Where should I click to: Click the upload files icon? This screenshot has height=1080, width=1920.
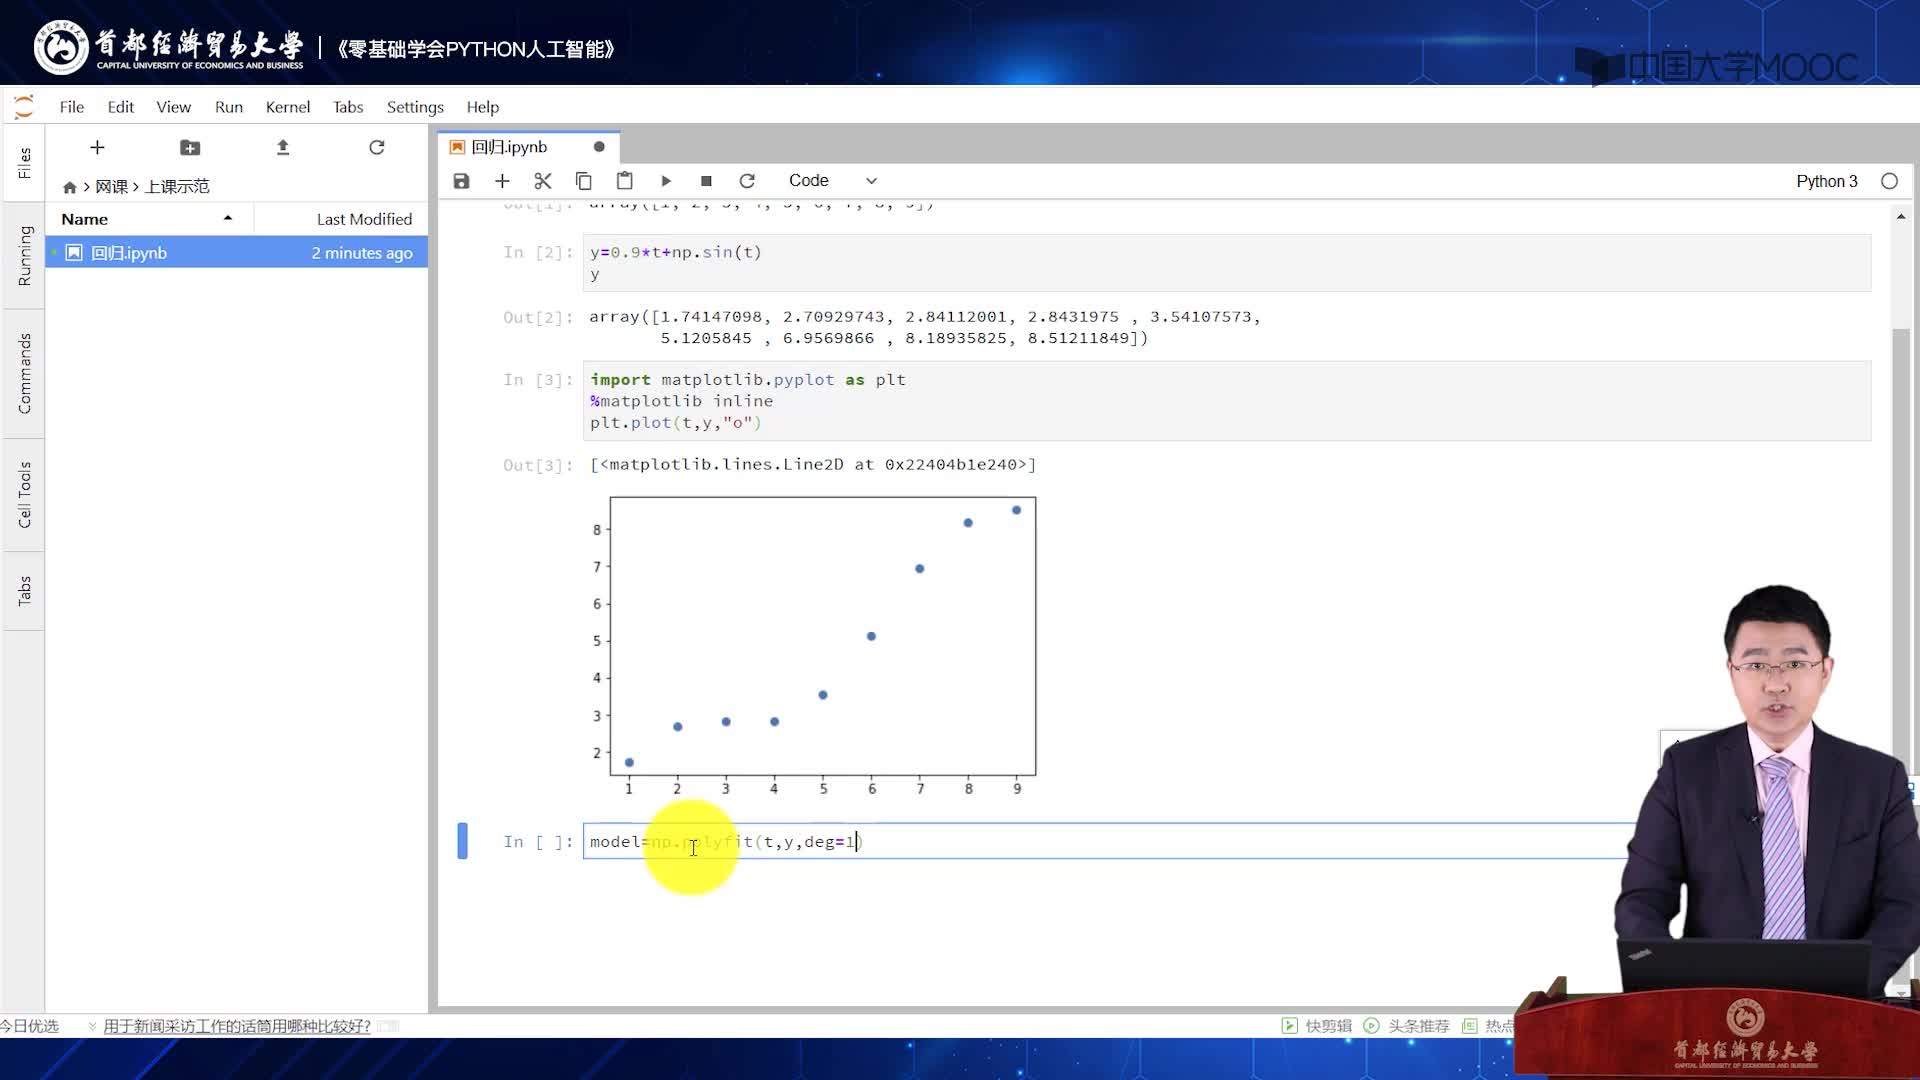pos(283,148)
